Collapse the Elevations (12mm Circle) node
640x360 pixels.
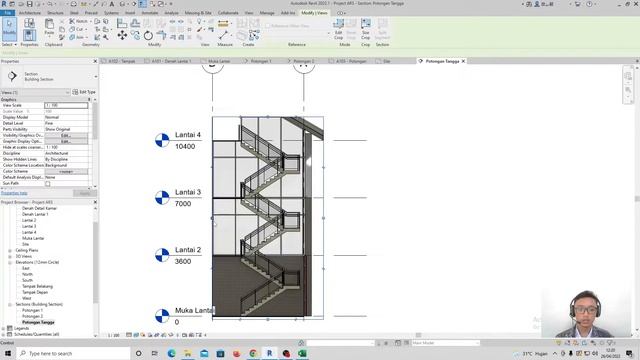10,262
